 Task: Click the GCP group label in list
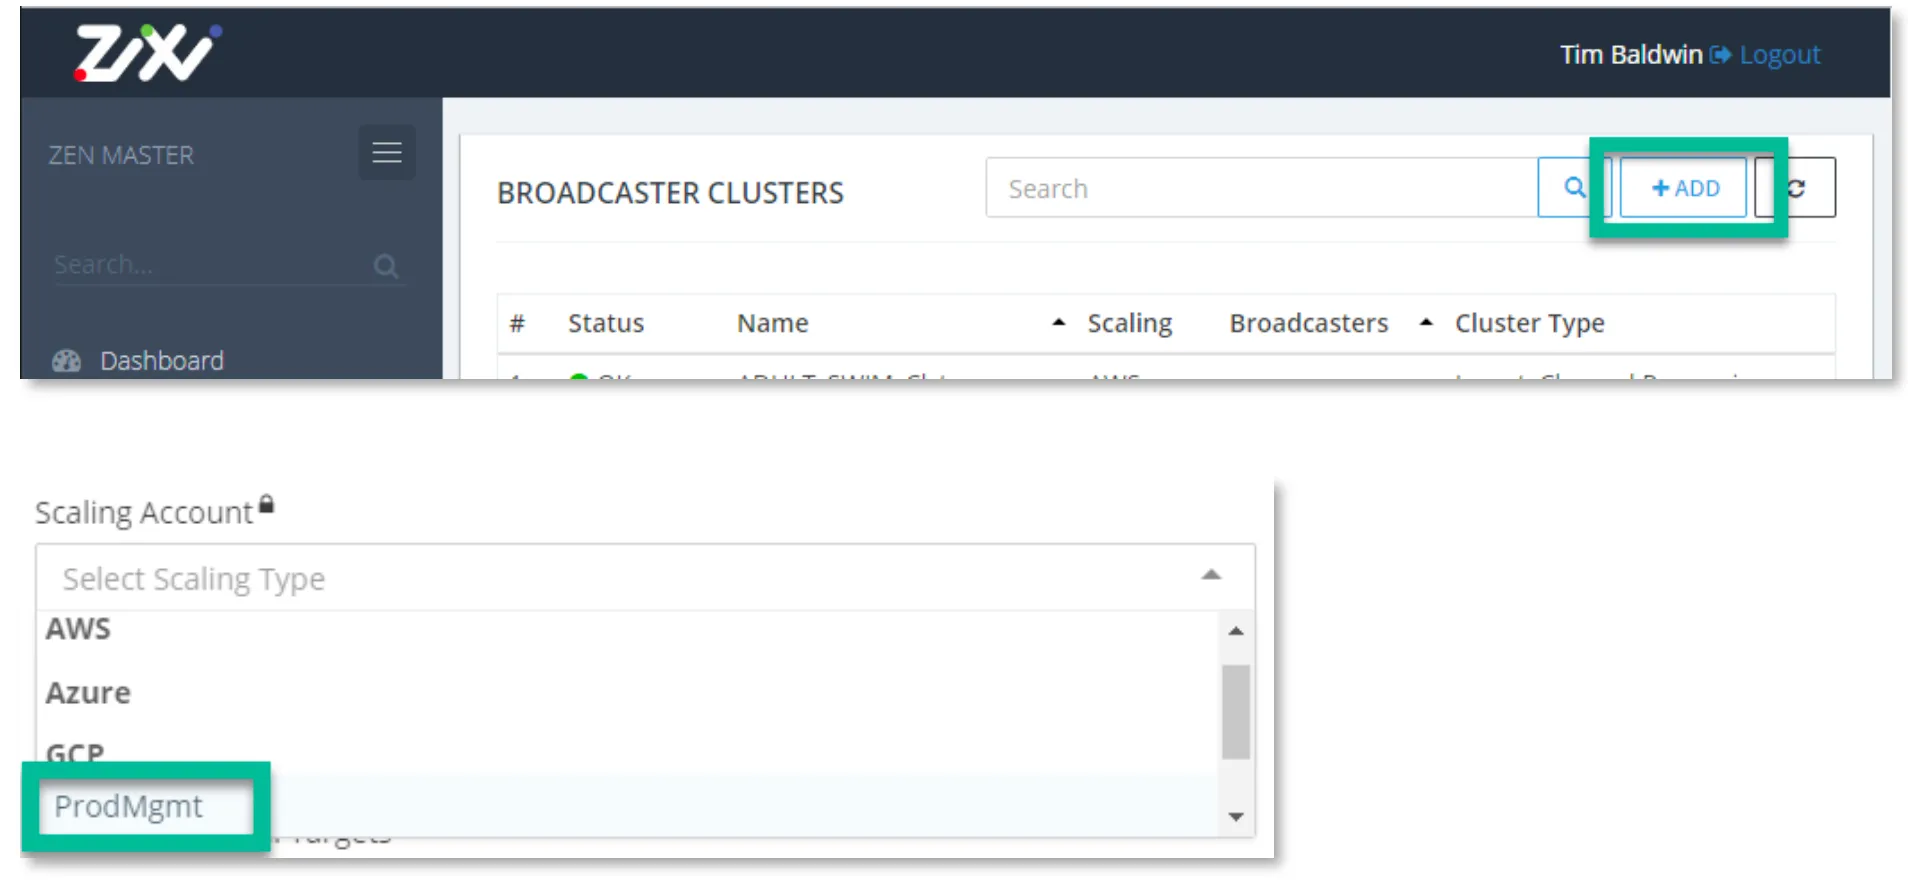[75, 753]
